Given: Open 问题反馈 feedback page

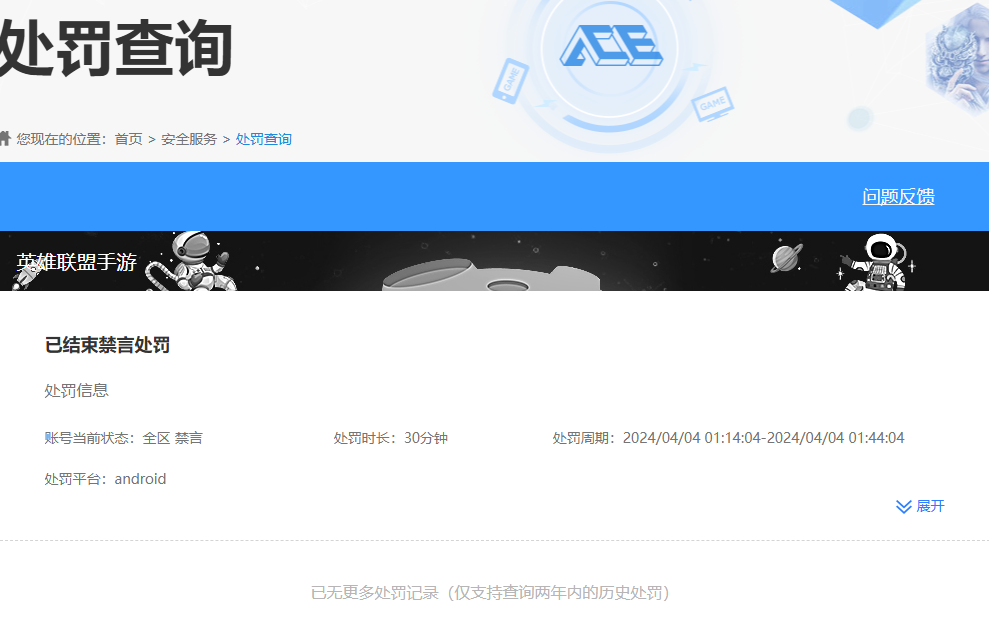Looking at the screenshot, I should [899, 196].
